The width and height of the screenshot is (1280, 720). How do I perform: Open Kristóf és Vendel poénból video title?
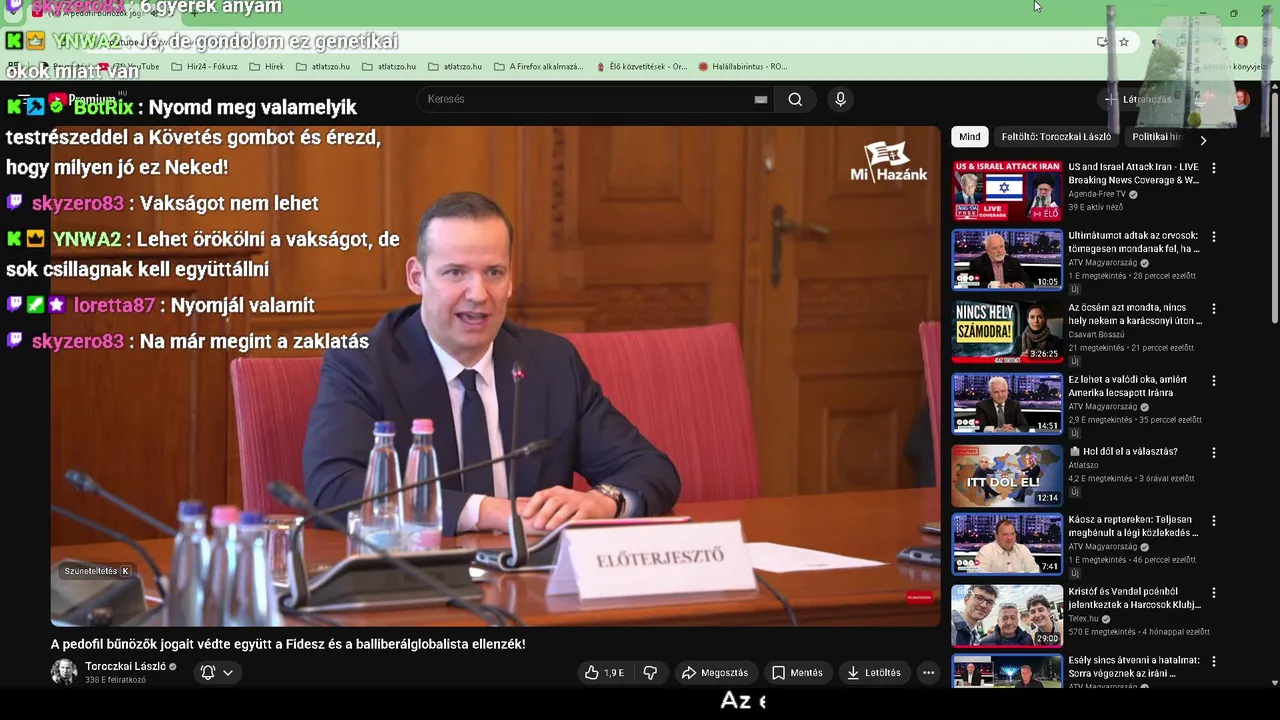pyautogui.click(x=1134, y=598)
